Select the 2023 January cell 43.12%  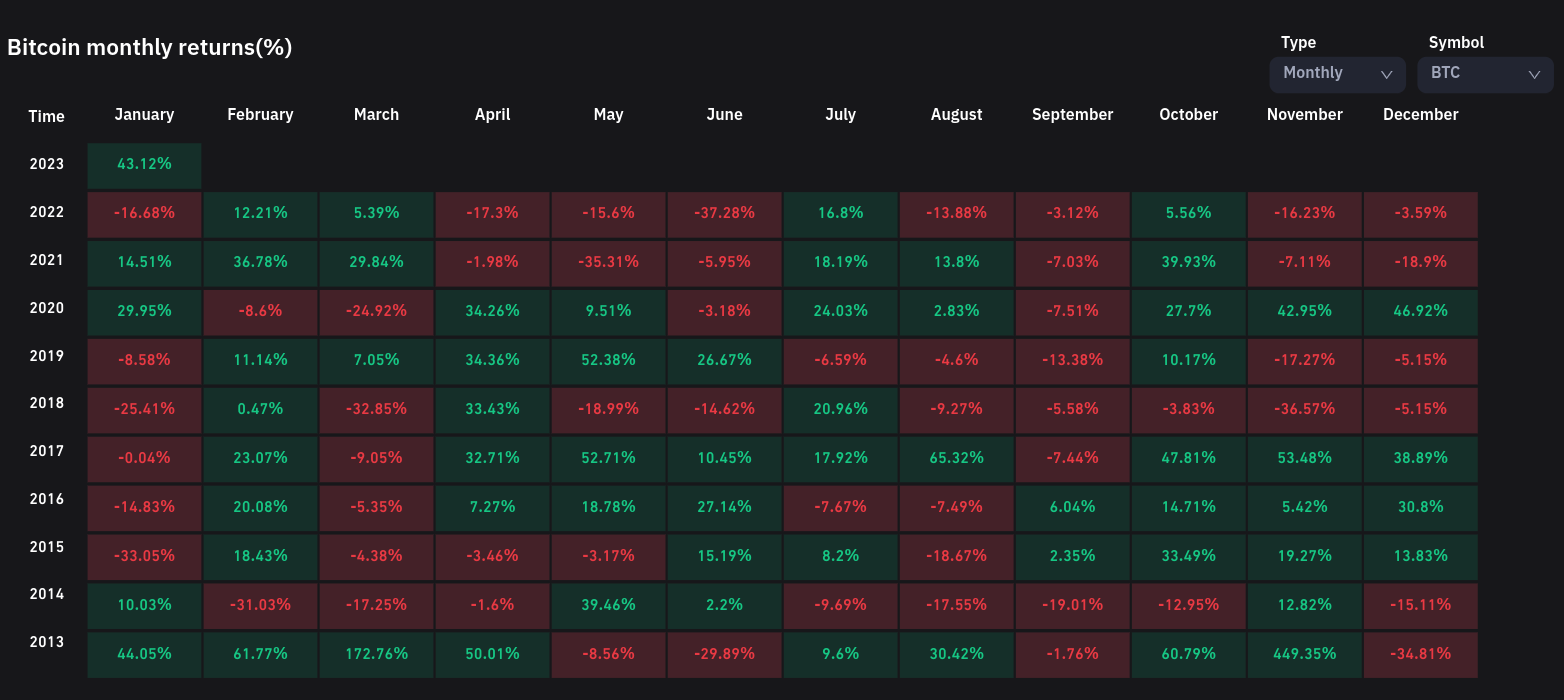tap(144, 165)
